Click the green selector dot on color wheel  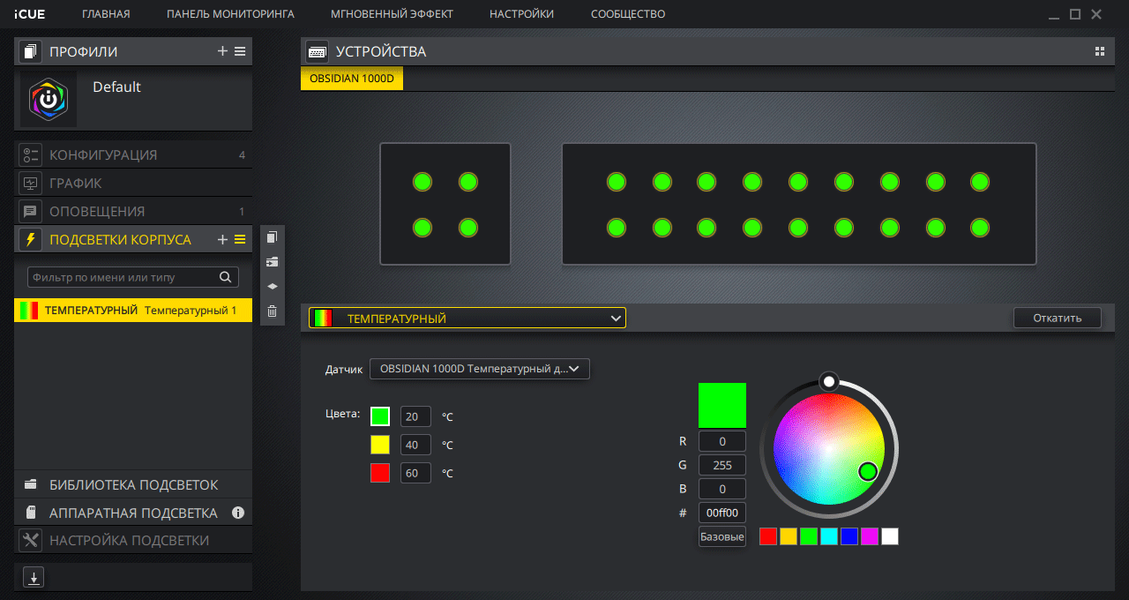point(868,471)
